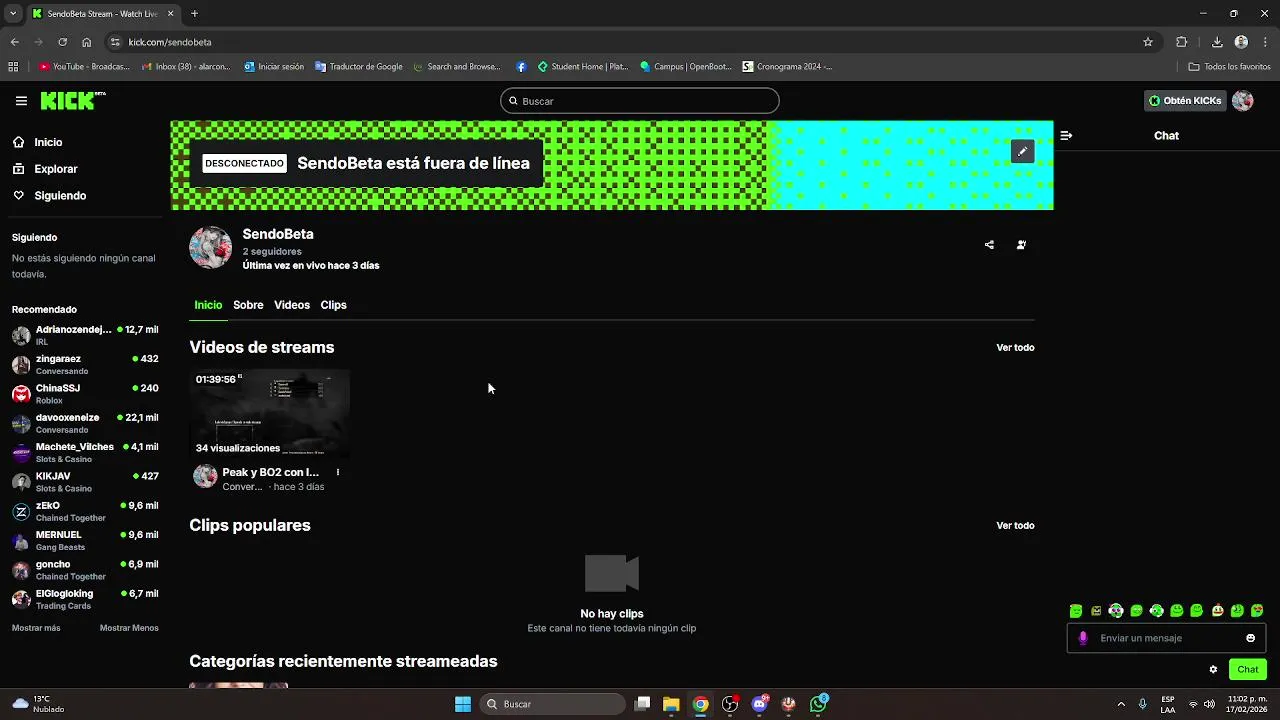The height and width of the screenshot is (720, 1280).
Task: Open recommended channel zEKO
Action: click(x=85, y=511)
